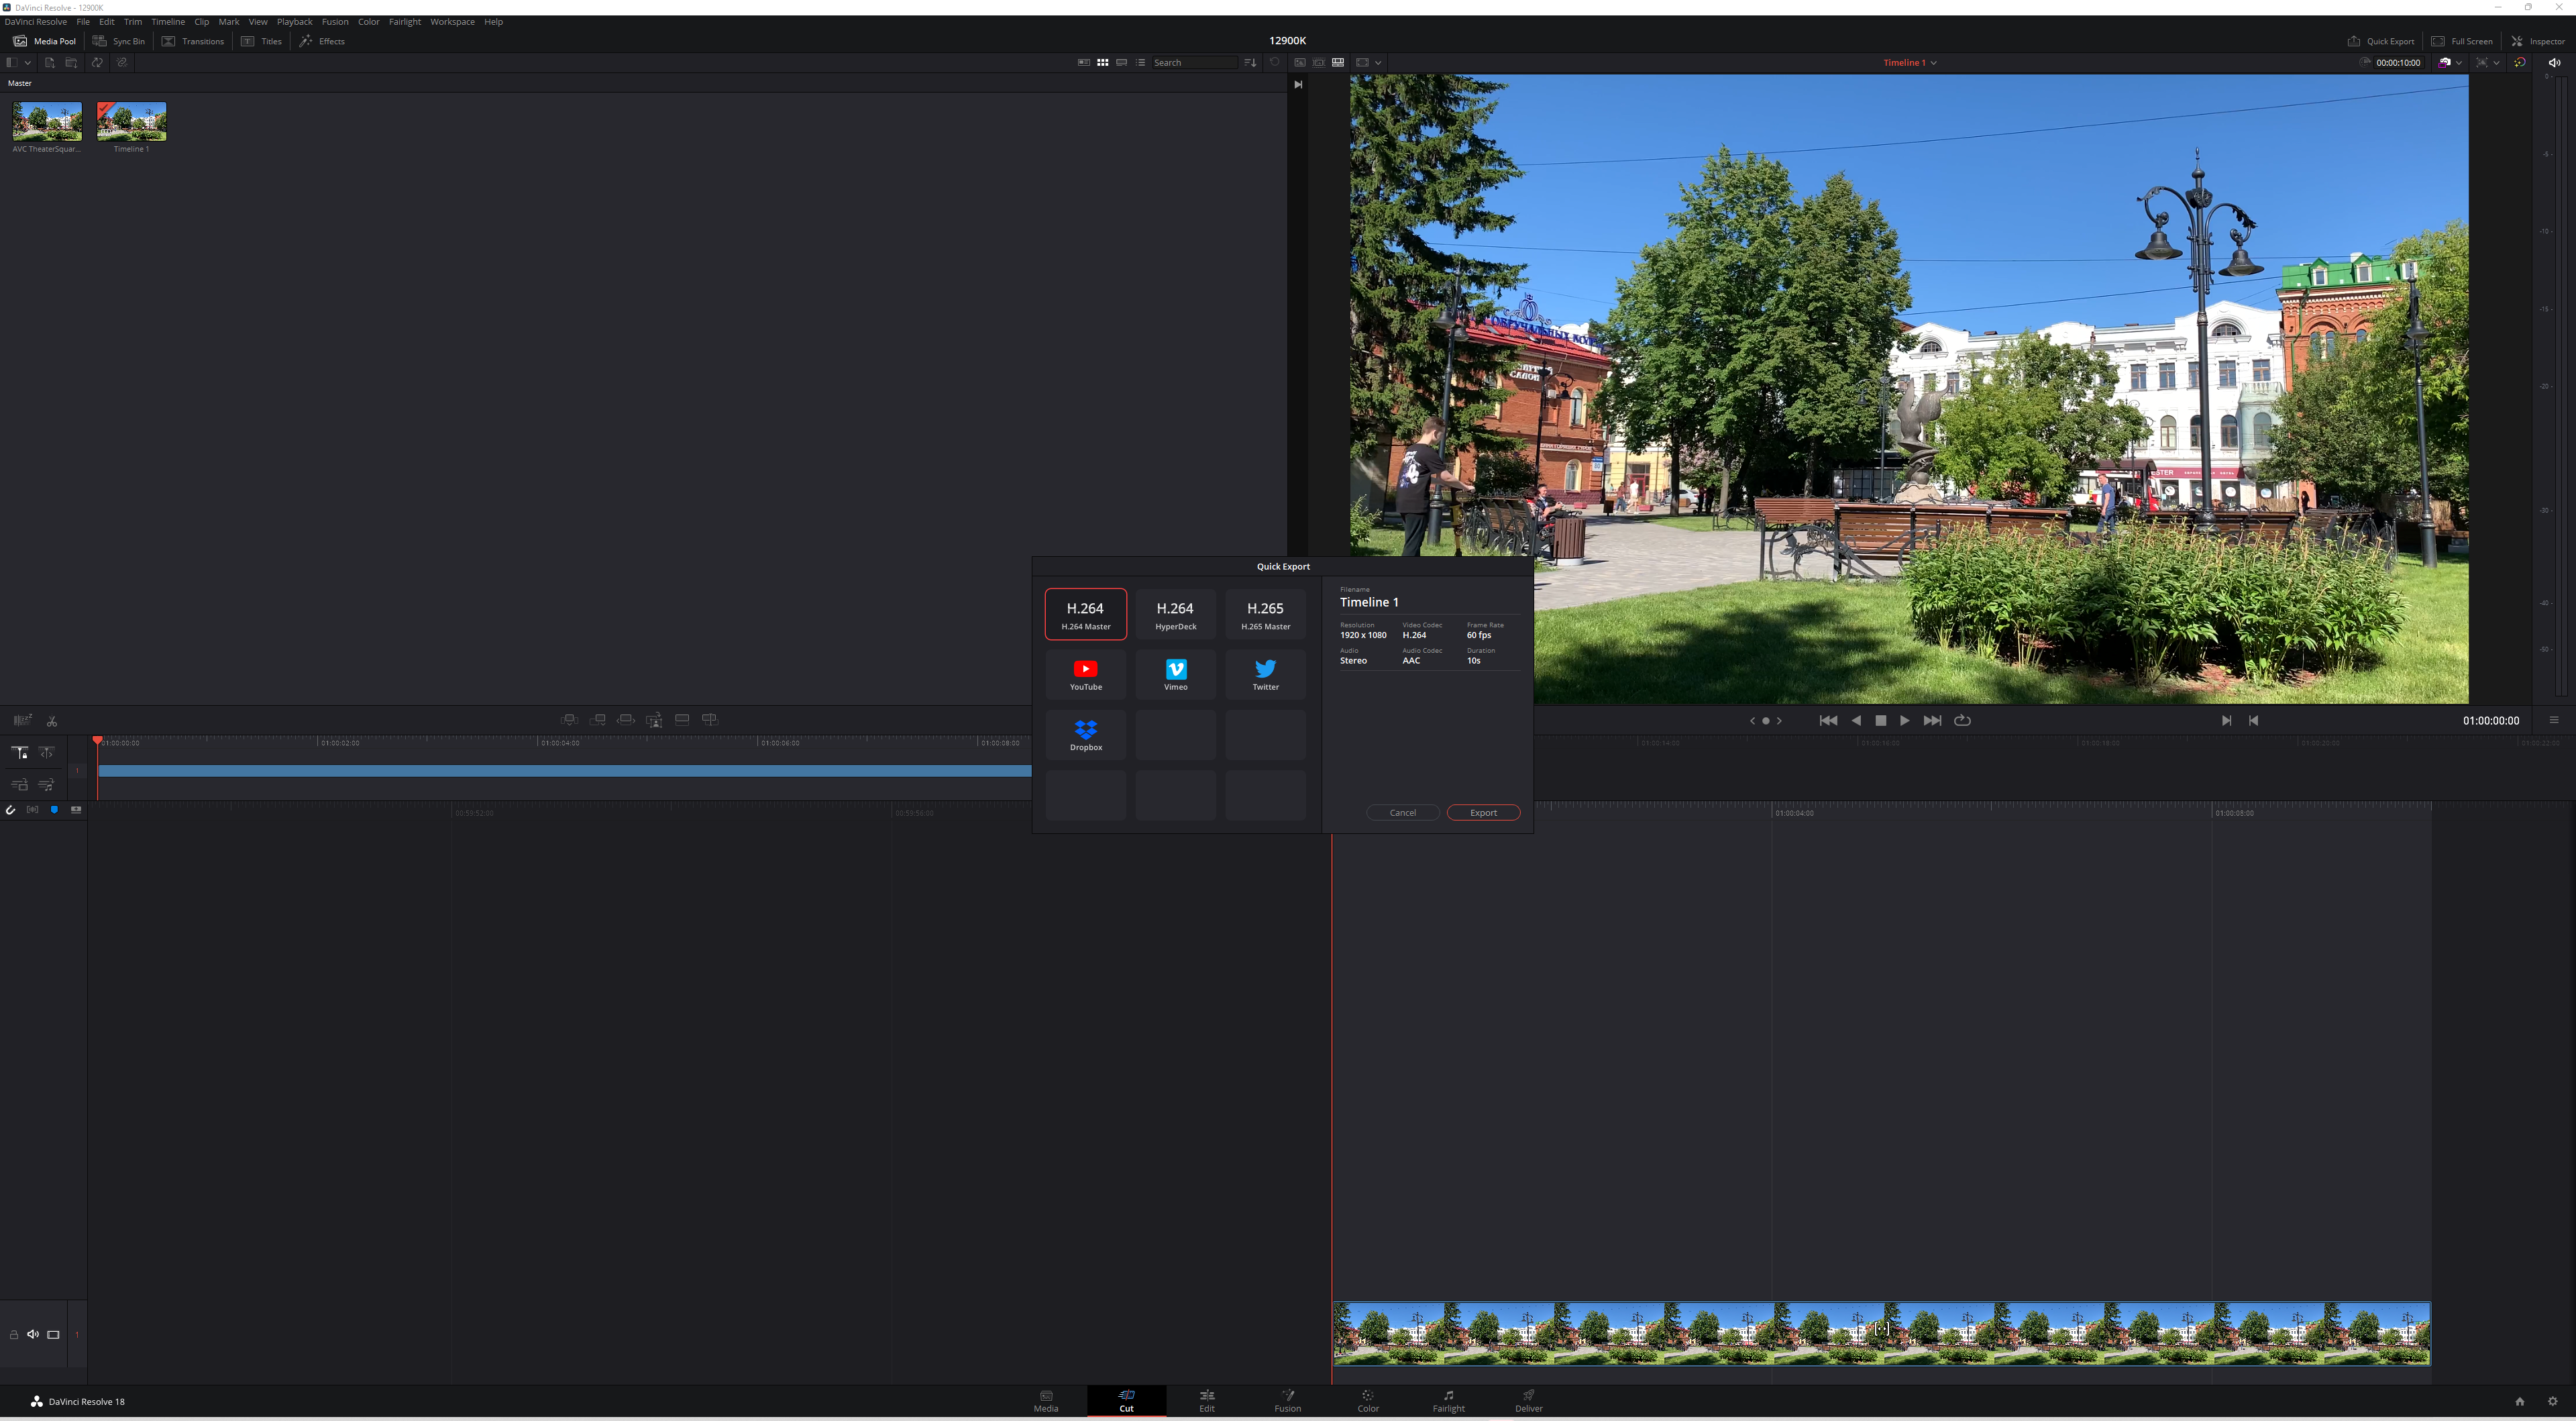This screenshot has width=2576, height=1421.
Task: Open the Media Pool panel
Action: 44,41
